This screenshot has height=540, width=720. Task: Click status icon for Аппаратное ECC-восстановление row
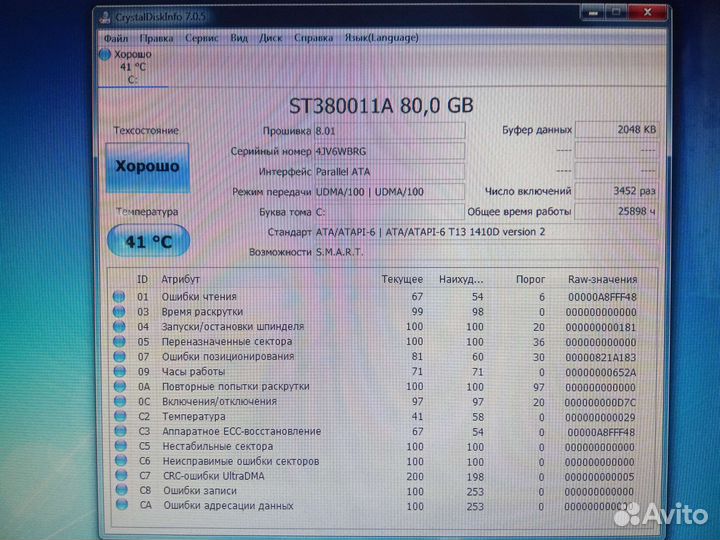tap(120, 431)
